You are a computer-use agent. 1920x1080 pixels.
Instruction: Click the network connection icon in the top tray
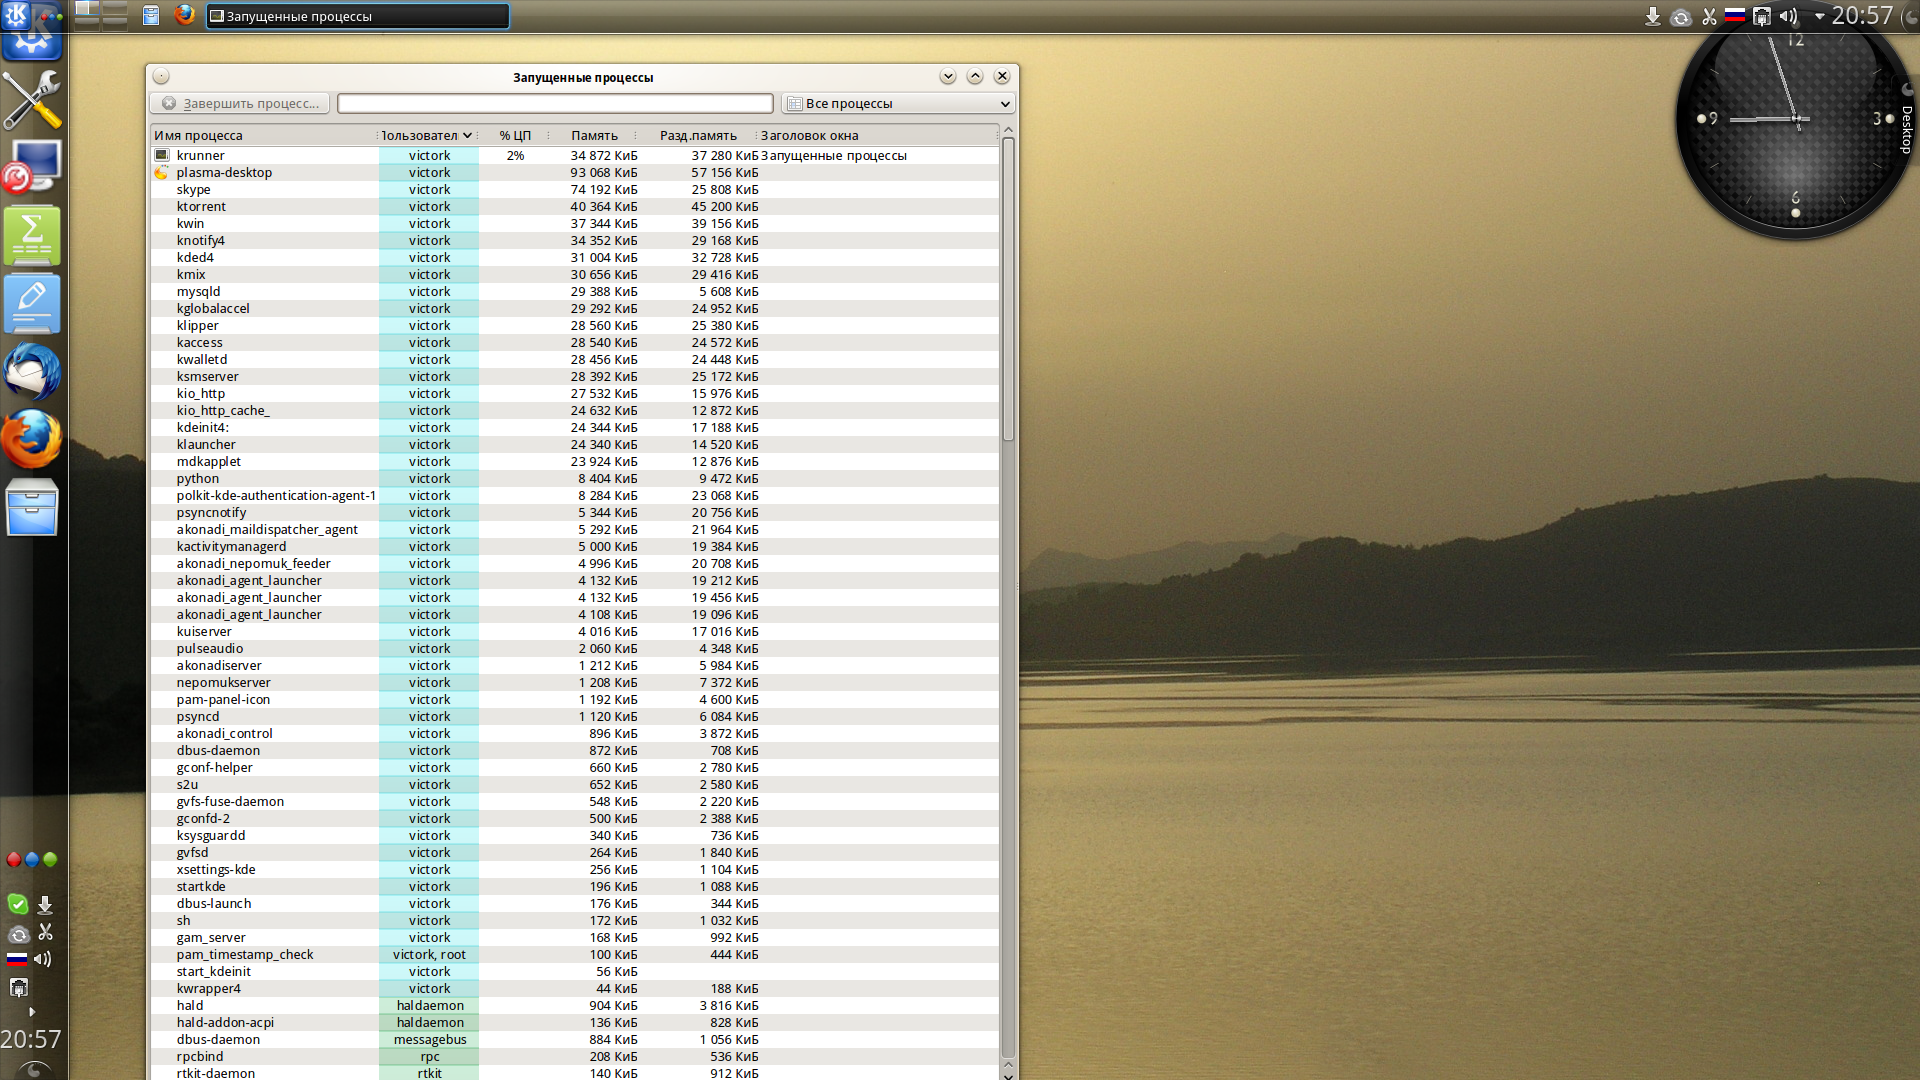[x=1762, y=16]
